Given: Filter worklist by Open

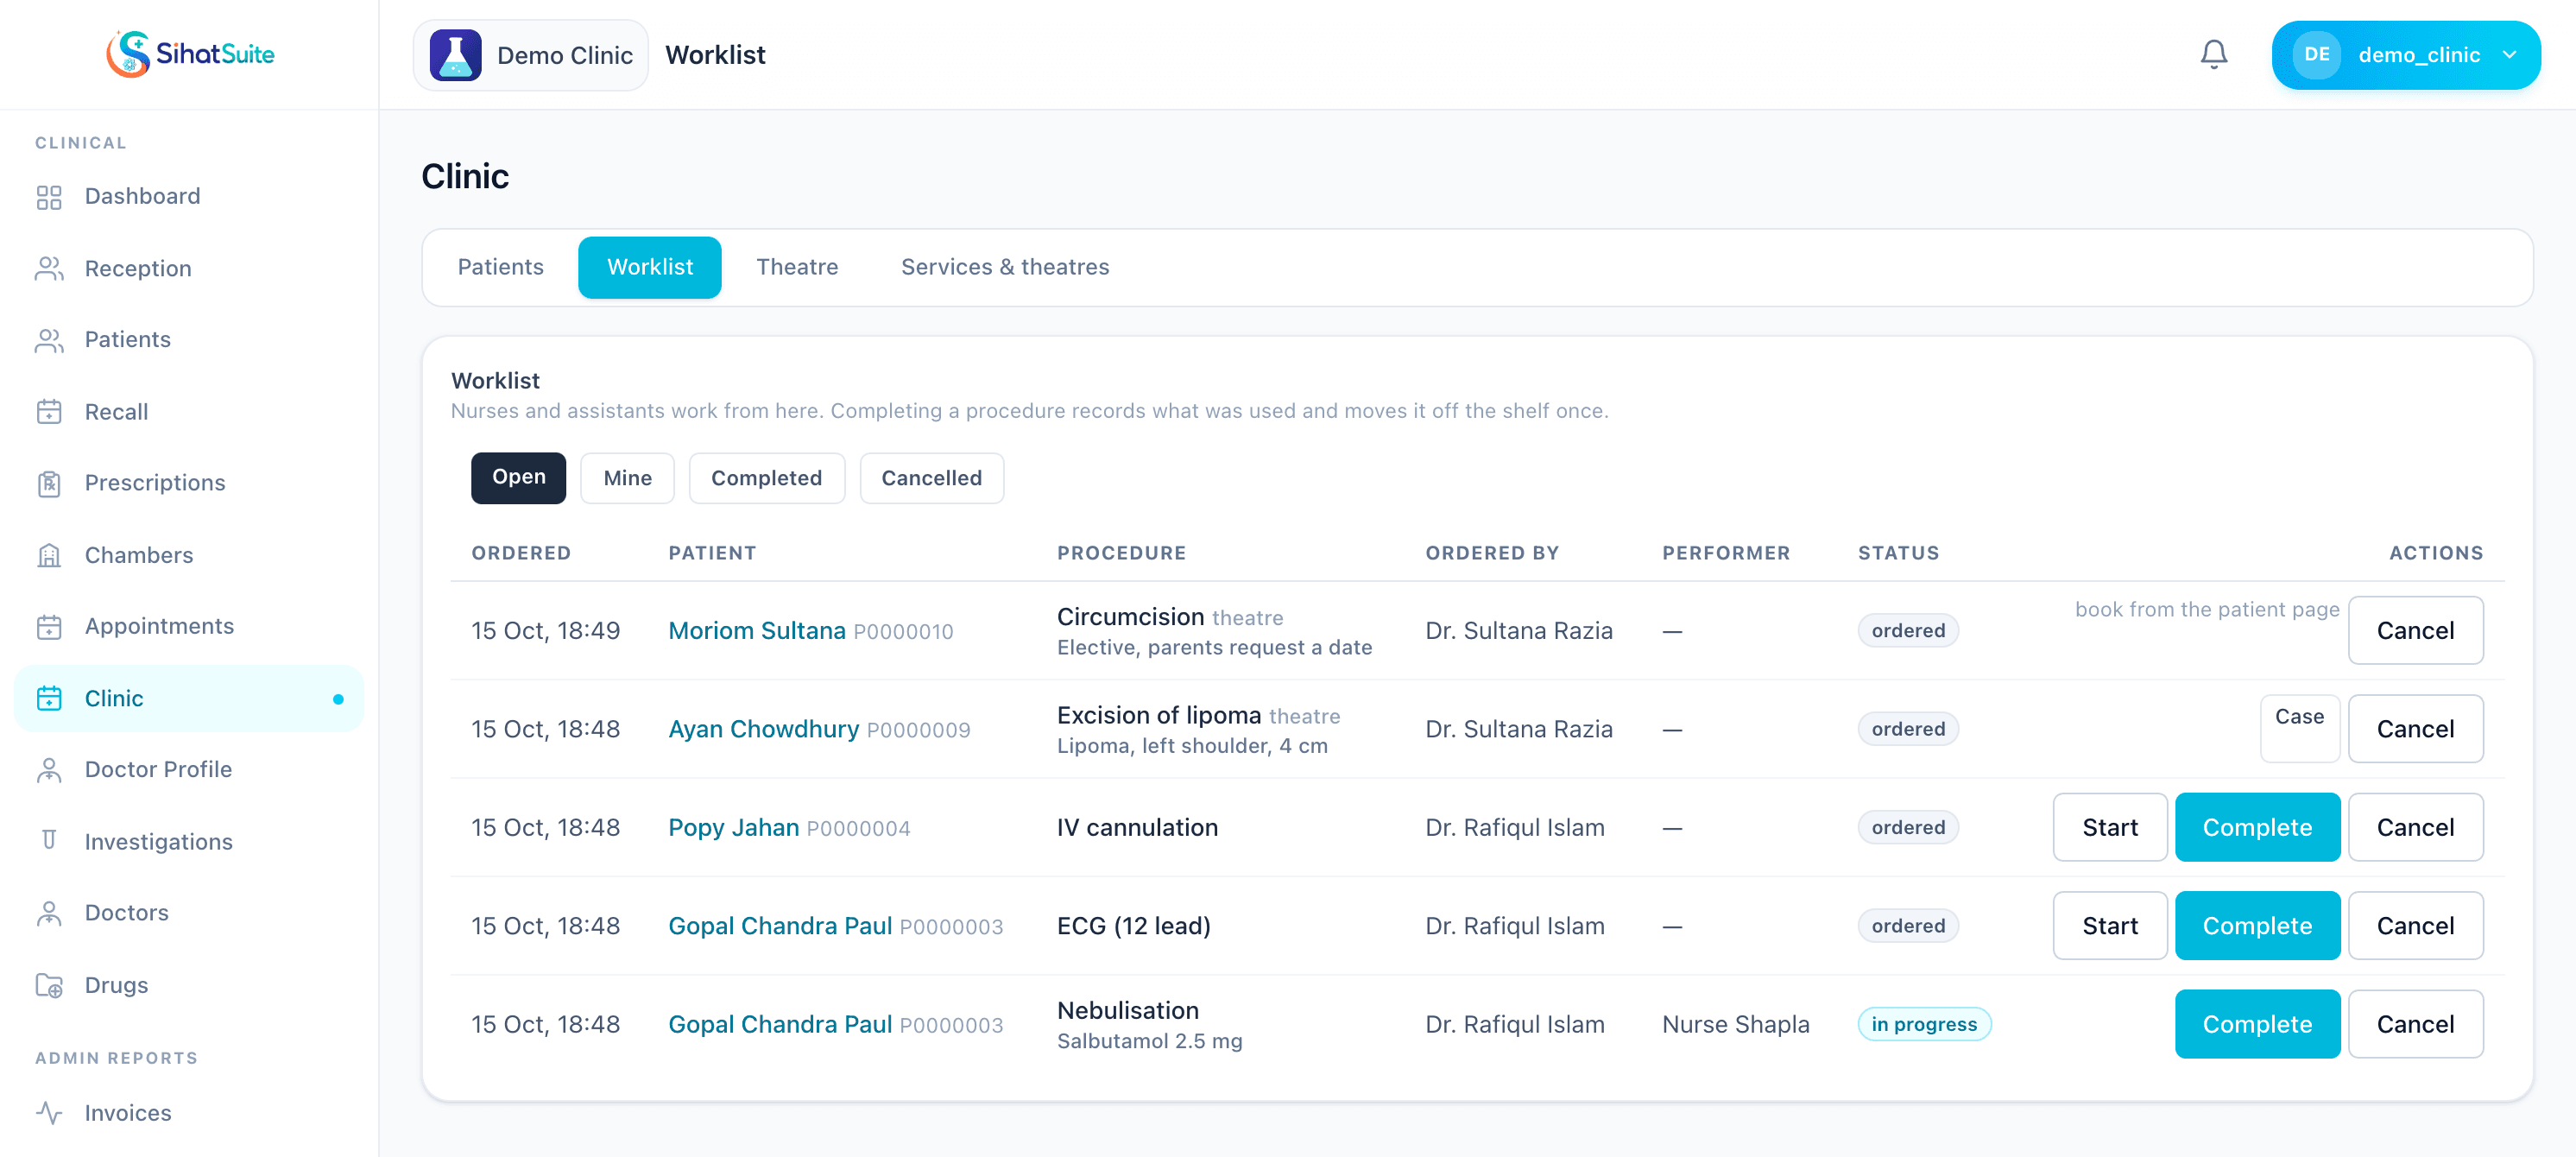Looking at the screenshot, I should coord(518,478).
